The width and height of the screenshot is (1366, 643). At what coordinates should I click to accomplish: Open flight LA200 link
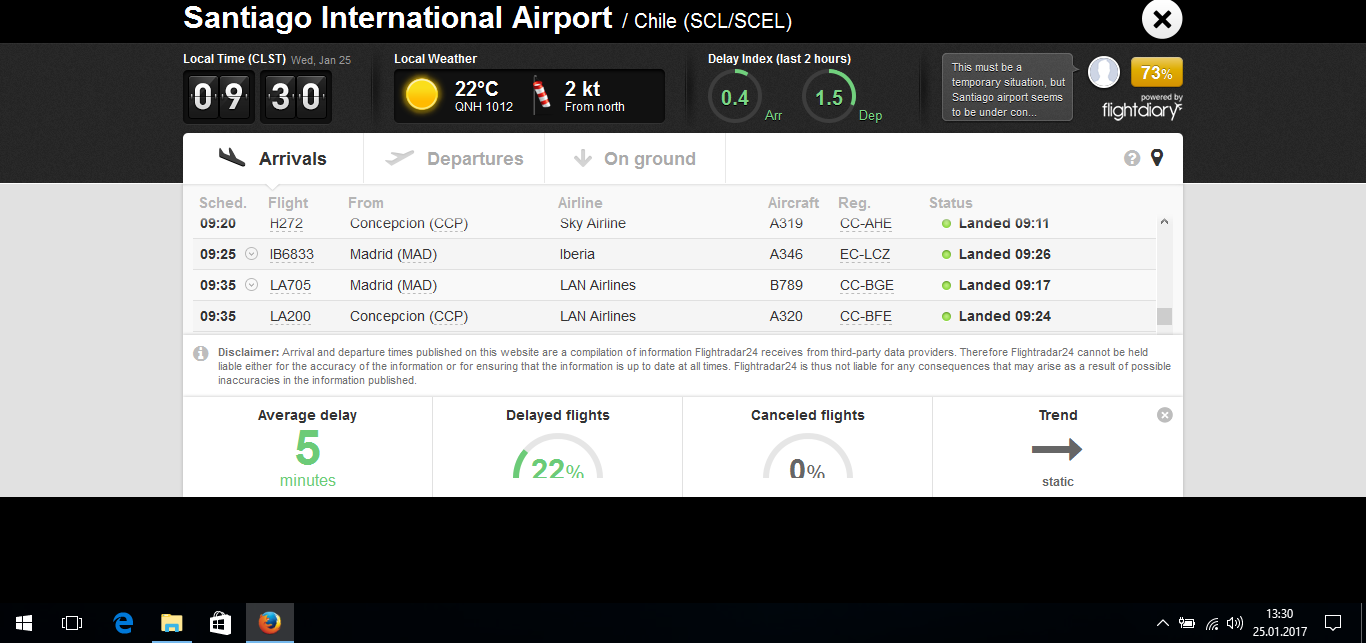290,316
